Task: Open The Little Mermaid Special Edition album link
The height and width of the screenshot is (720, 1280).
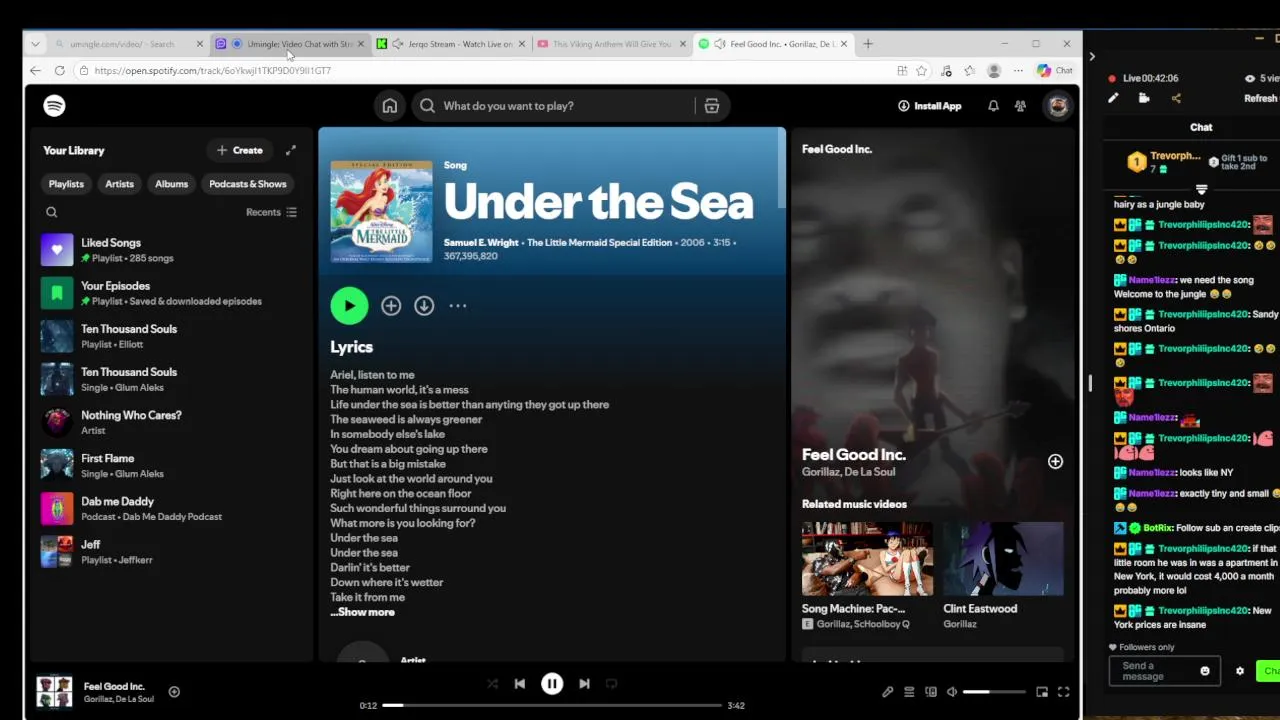Action: (599, 243)
